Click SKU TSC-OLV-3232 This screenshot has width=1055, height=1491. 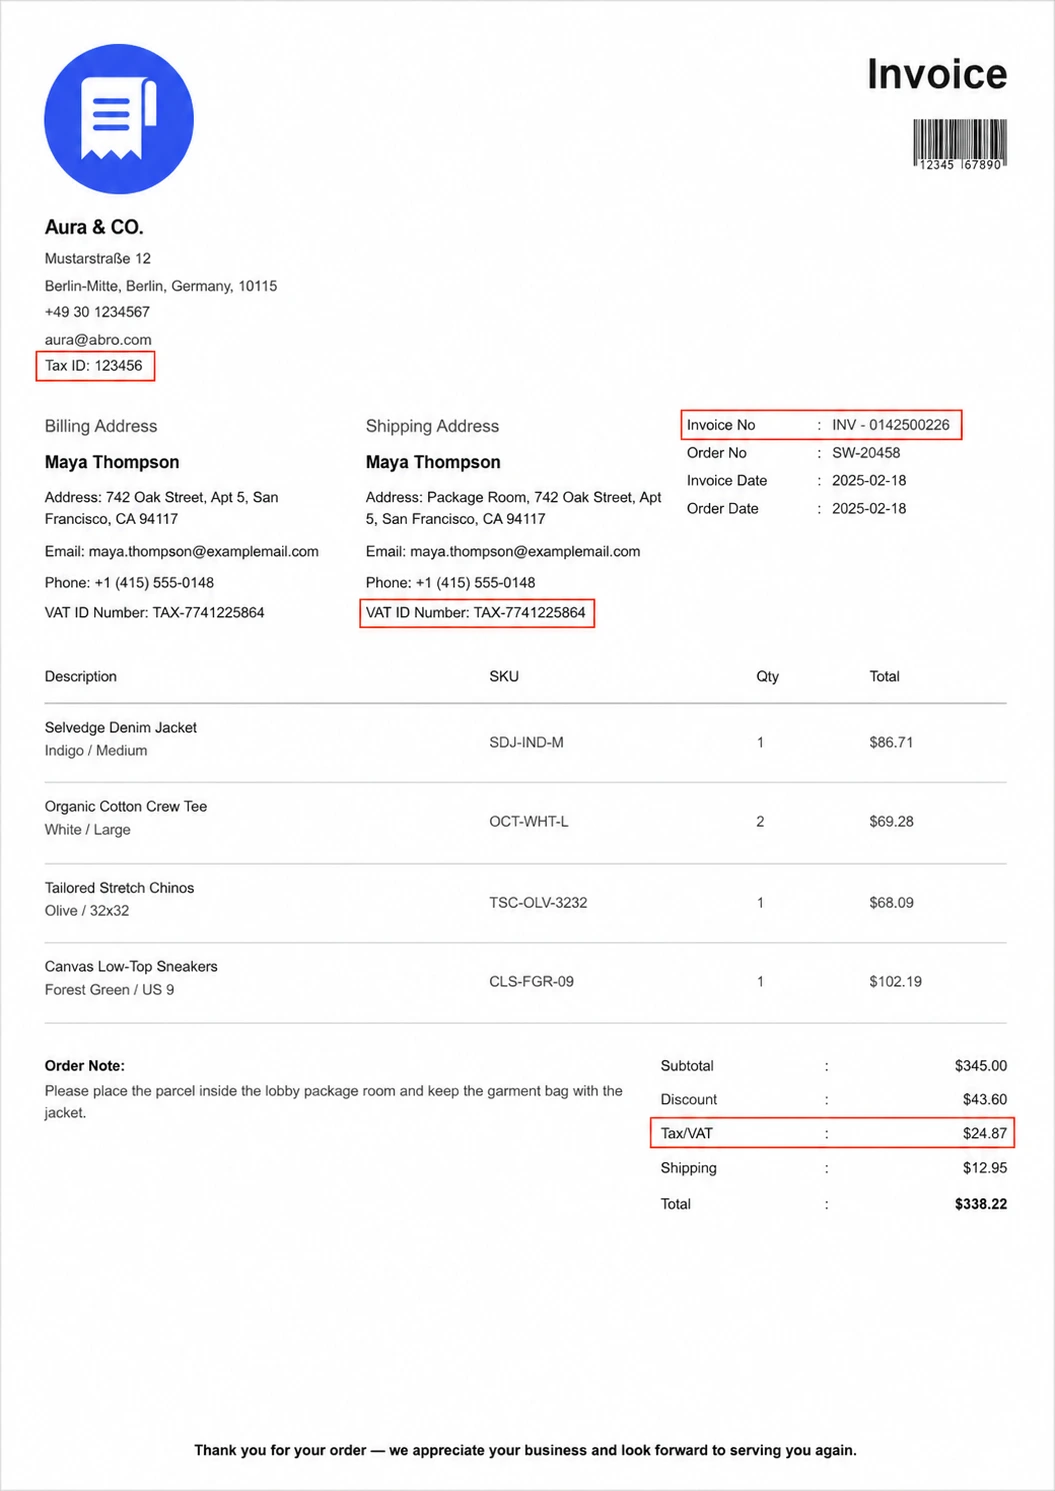click(x=538, y=903)
